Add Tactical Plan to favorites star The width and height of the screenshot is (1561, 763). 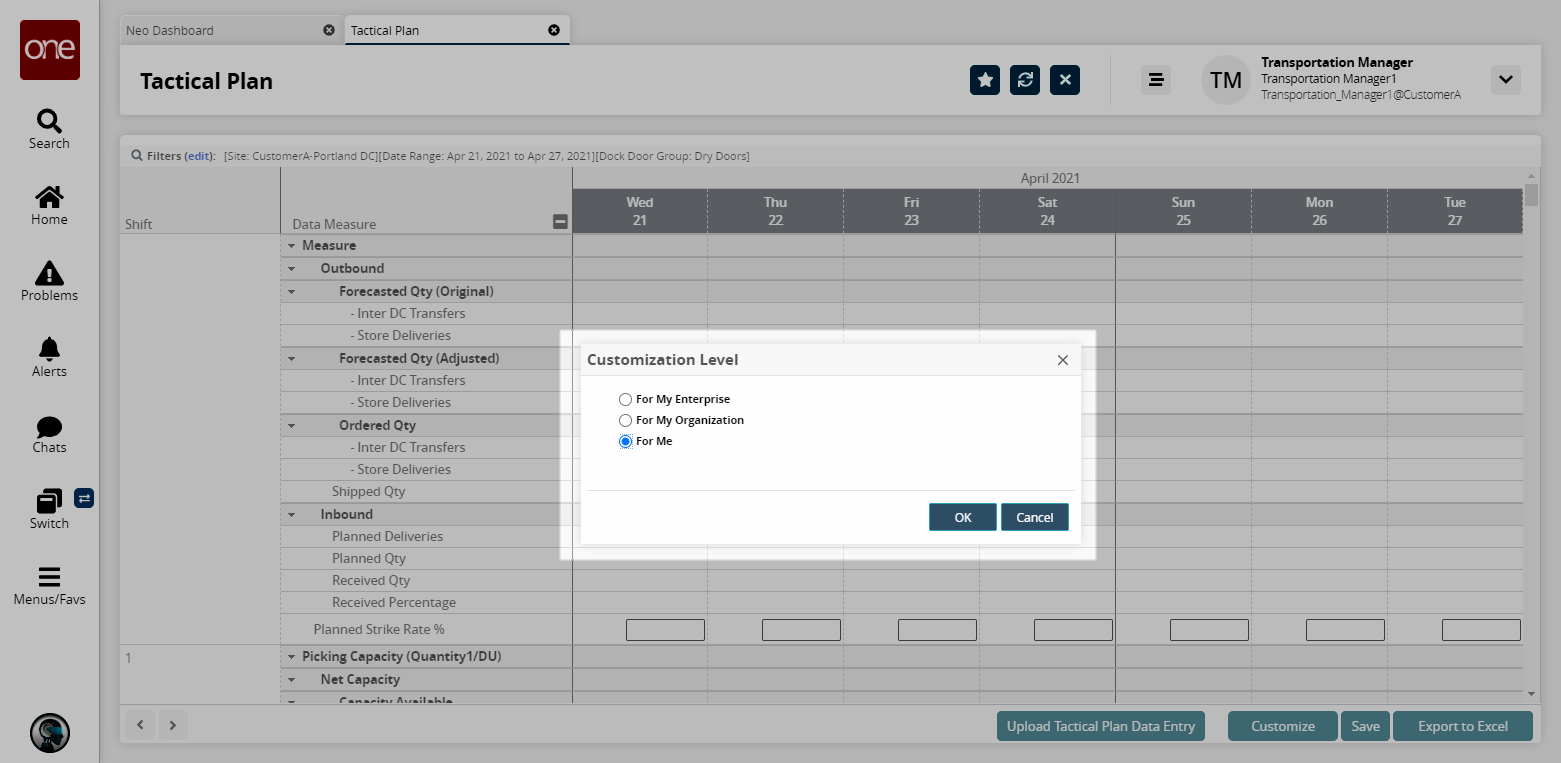[985, 80]
